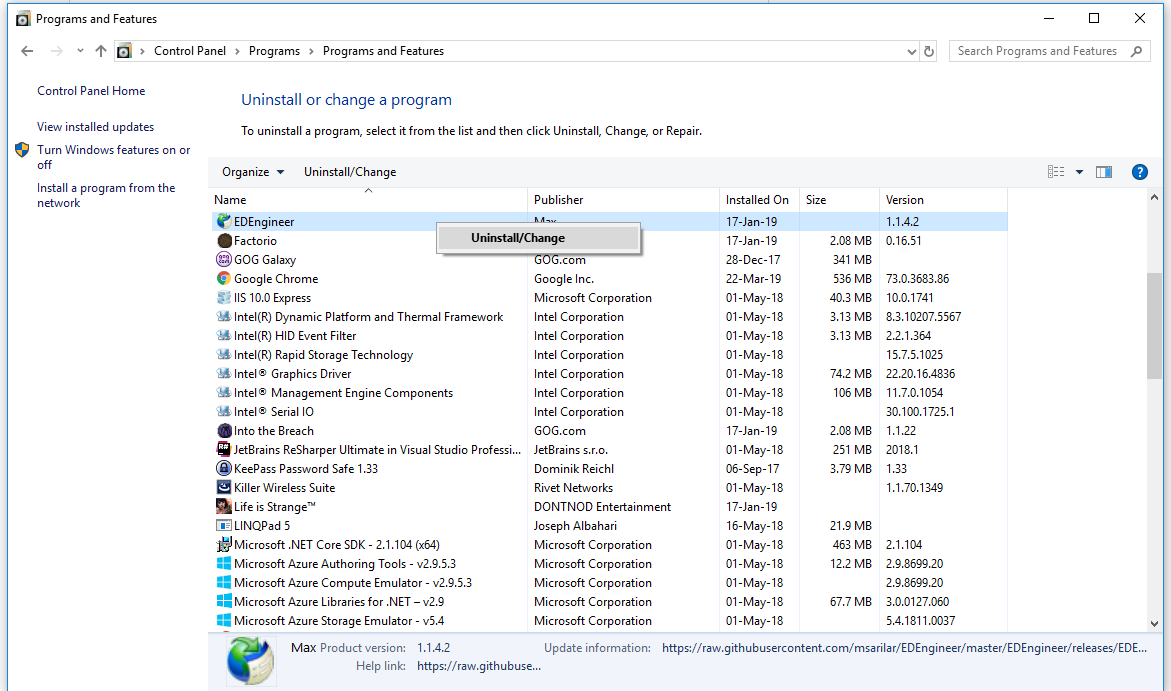1171x691 pixels.
Task: Select Intel(R) Dynamic Platform and Thermal Framework
Action: click(609, 317)
